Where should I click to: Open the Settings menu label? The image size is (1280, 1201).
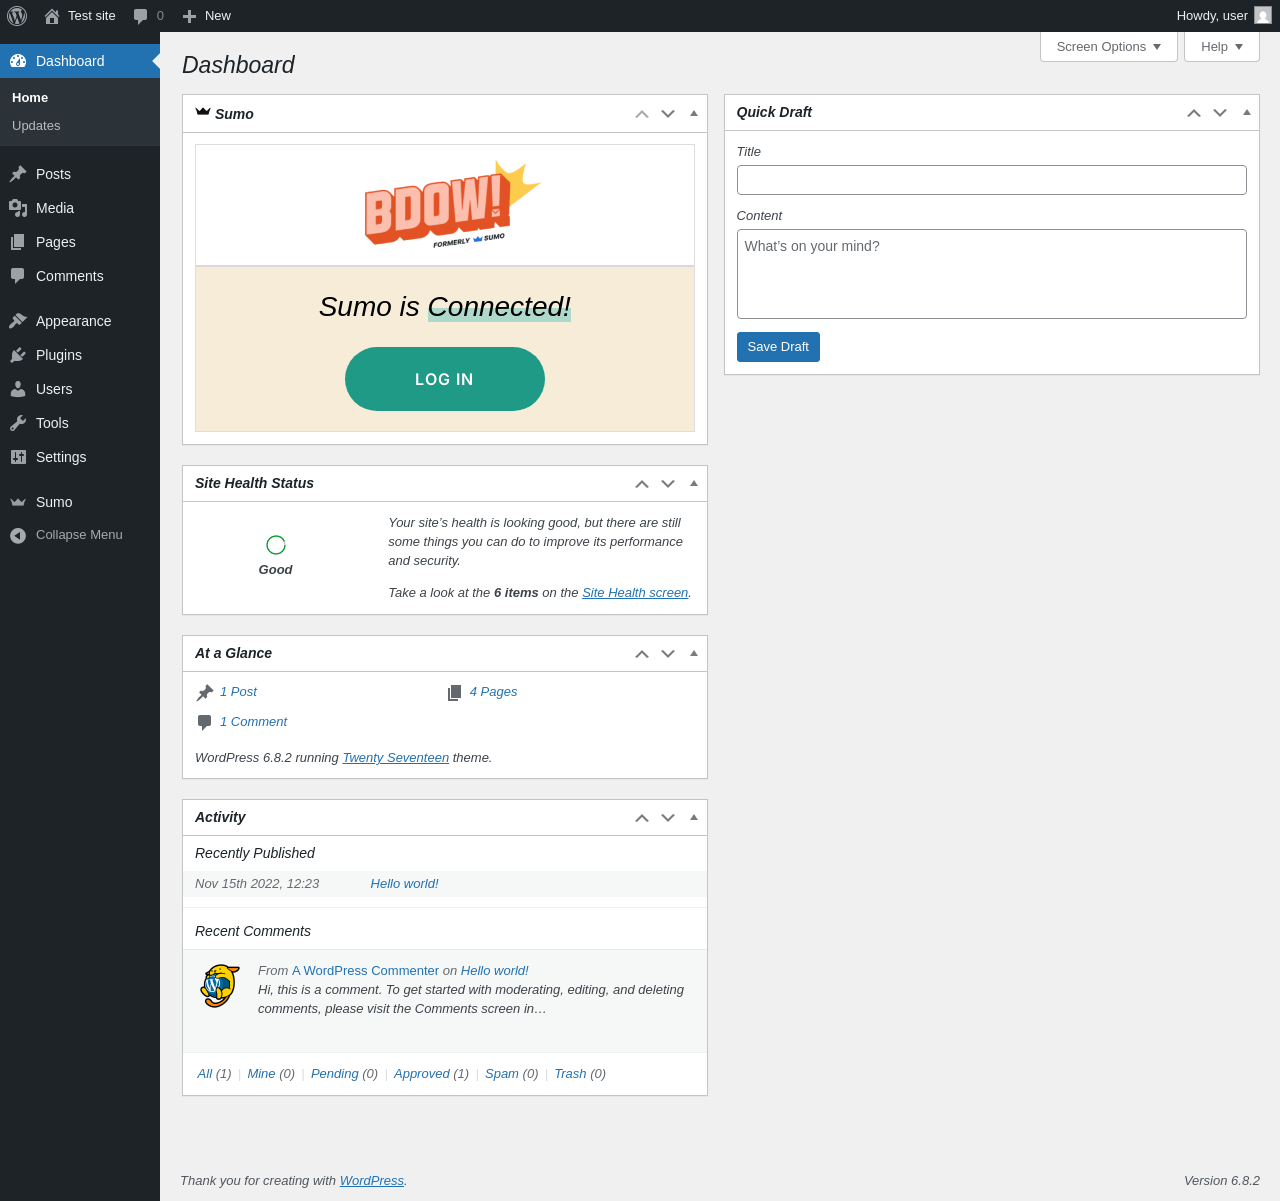pyautogui.click(x=61, y=457)
